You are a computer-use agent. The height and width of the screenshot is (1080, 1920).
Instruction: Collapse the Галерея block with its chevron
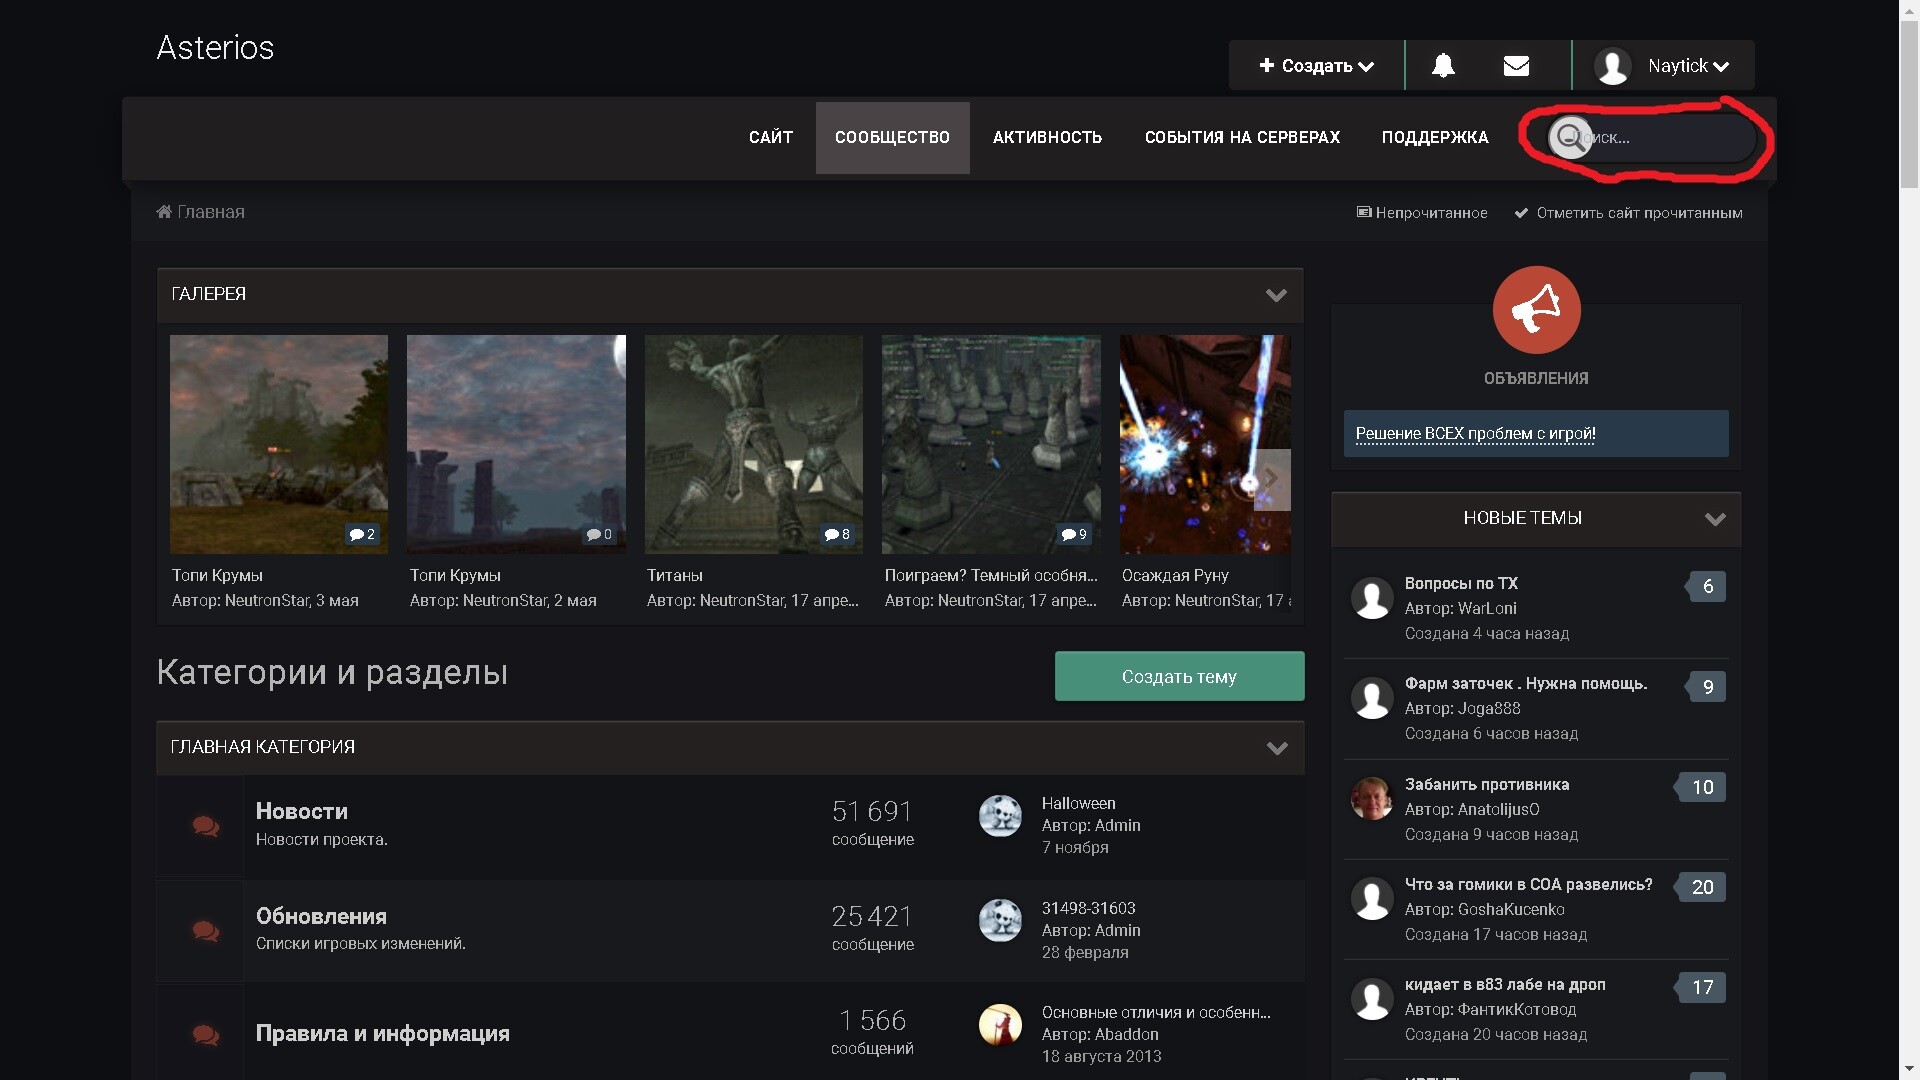click(x=1276, y=295)
